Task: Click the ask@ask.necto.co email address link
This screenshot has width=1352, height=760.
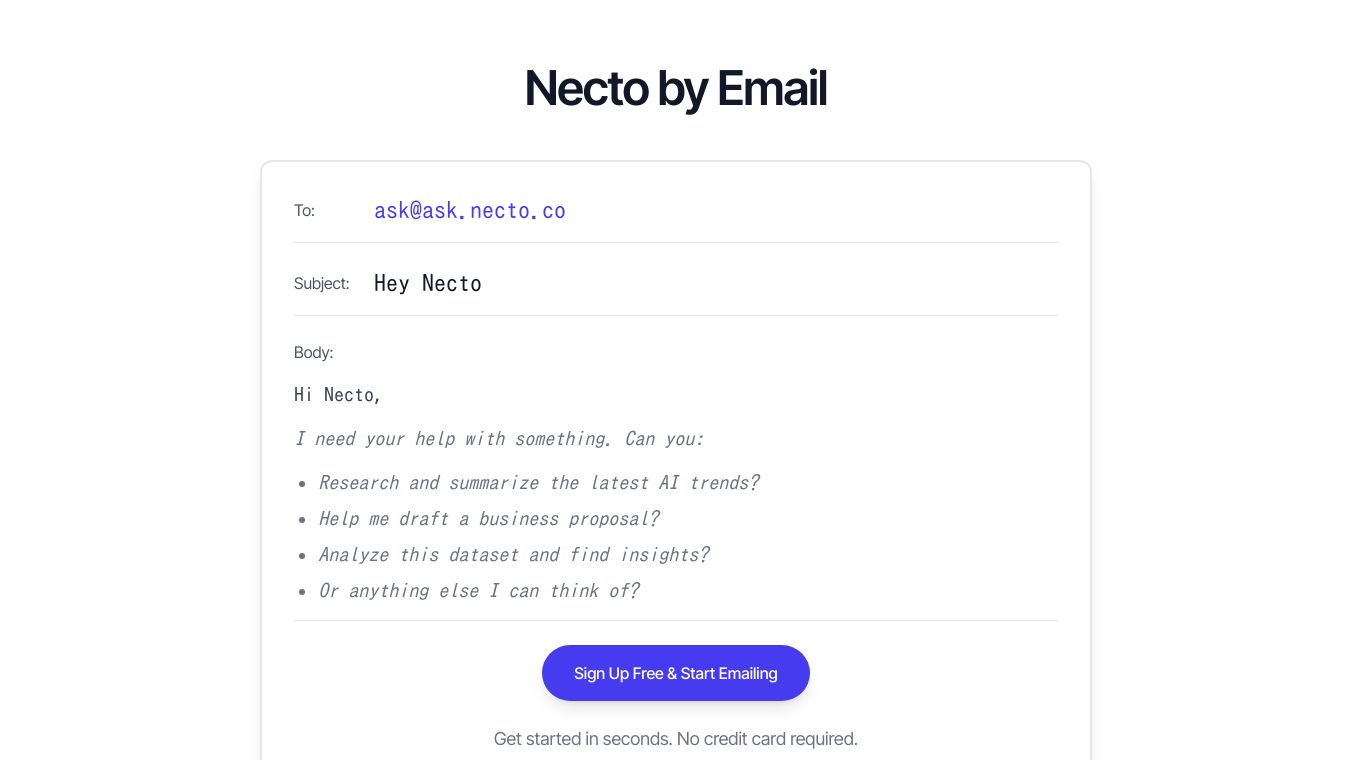Action: point(469,210)
